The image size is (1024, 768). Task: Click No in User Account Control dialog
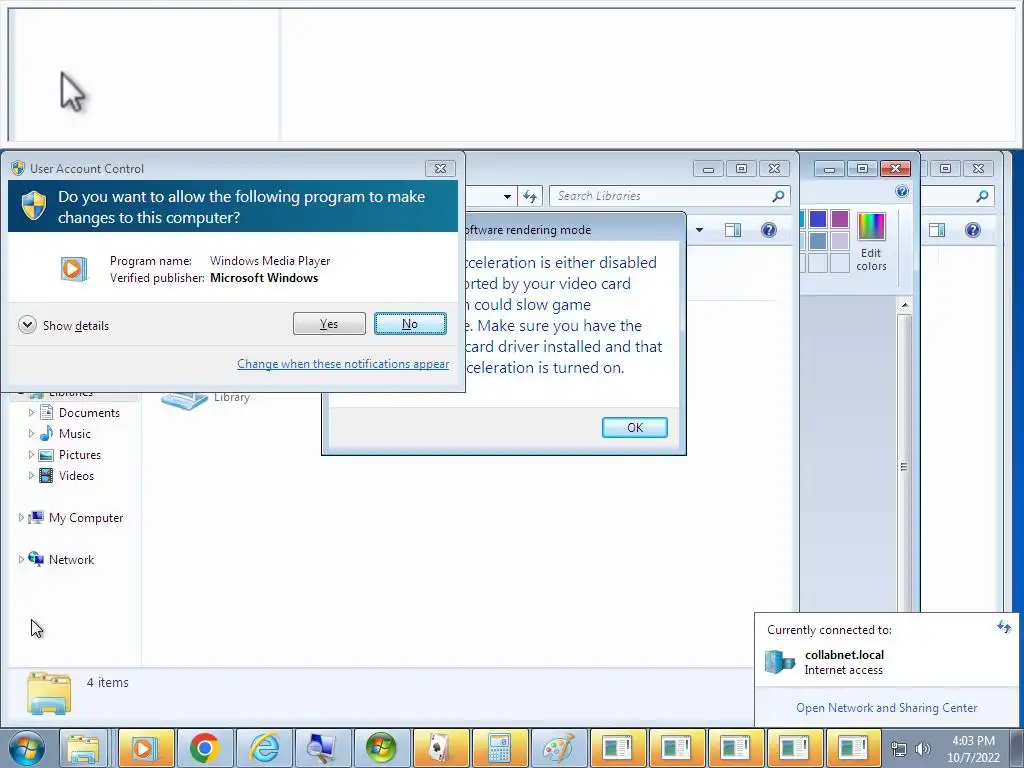point(410,323)
